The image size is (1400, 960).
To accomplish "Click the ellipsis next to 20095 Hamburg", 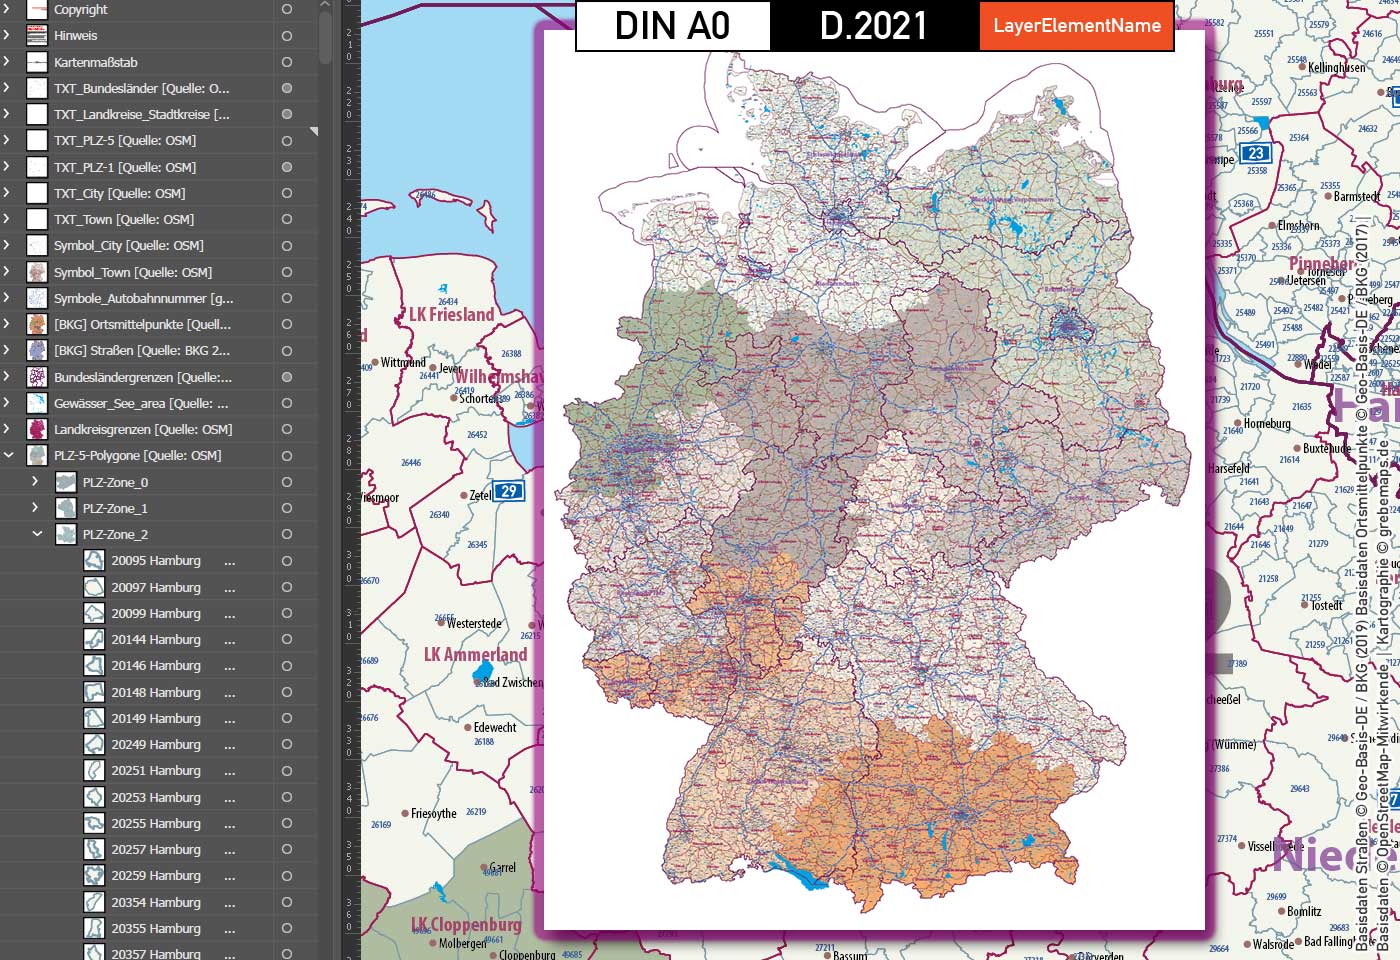I will 231,560.
